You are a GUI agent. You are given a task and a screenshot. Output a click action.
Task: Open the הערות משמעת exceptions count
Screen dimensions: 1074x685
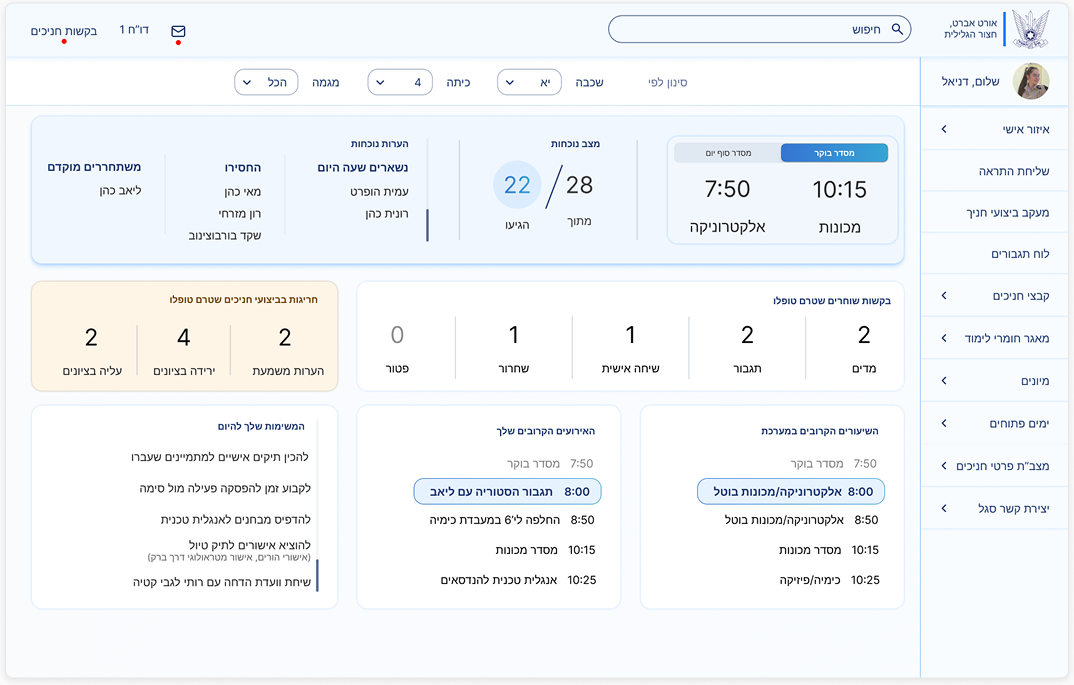point(285,337)
